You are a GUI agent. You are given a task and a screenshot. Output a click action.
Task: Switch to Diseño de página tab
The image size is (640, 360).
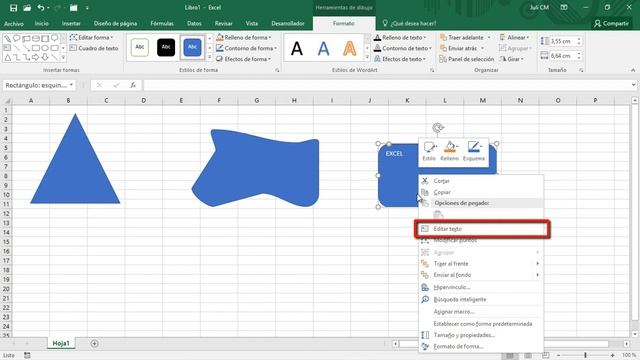click(x=116, y=23)
